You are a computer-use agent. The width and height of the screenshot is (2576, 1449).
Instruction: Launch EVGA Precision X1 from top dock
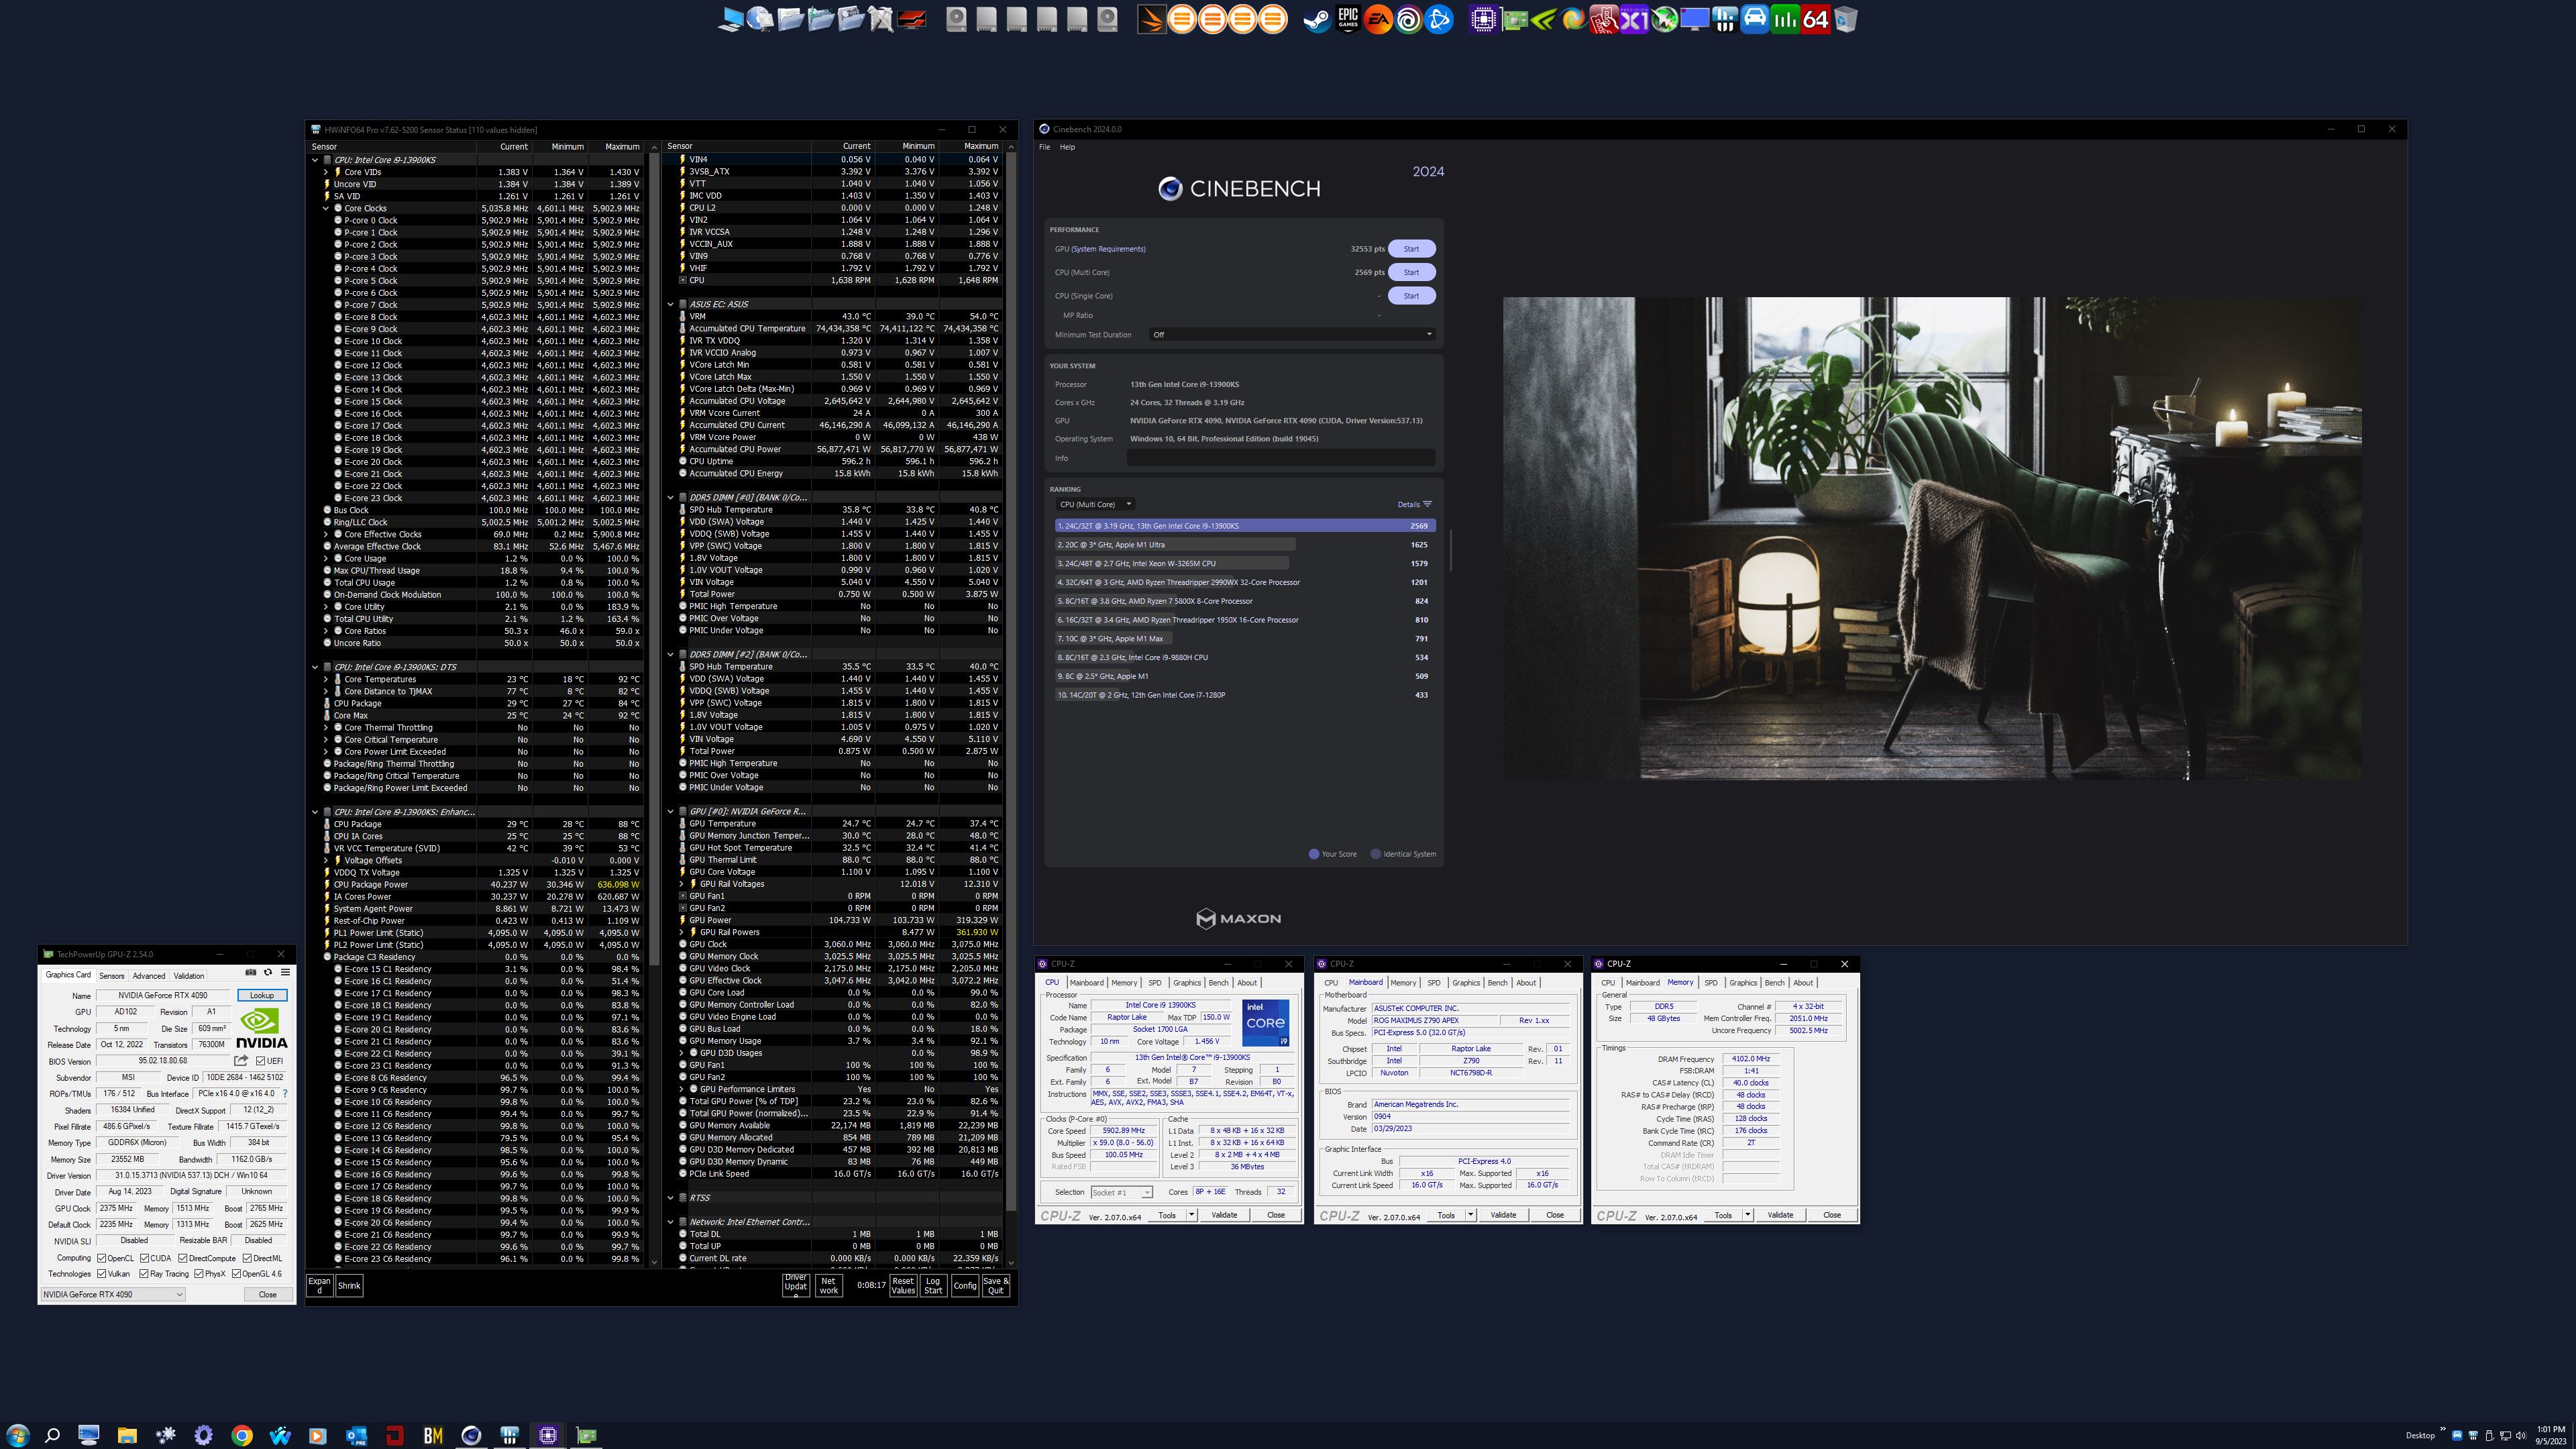[1634, 19]
